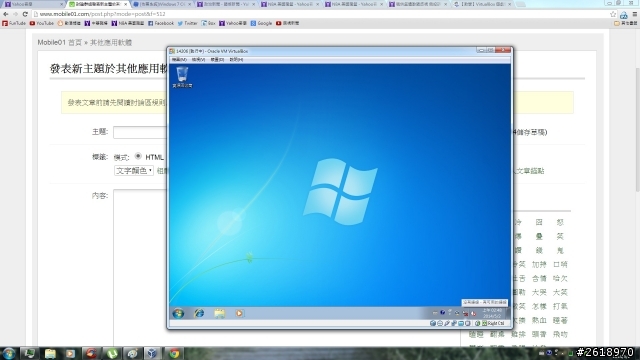The image size is (640, 360).
Task: Click the Right Ctrl host key label
Action: [x=496, y=324]
